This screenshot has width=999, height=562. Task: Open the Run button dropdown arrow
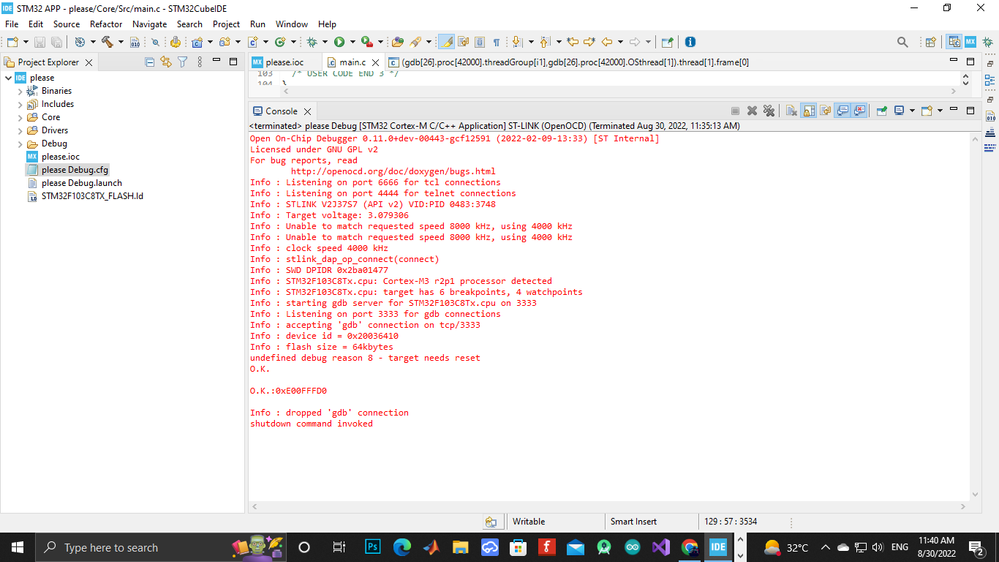coord(352,42)
